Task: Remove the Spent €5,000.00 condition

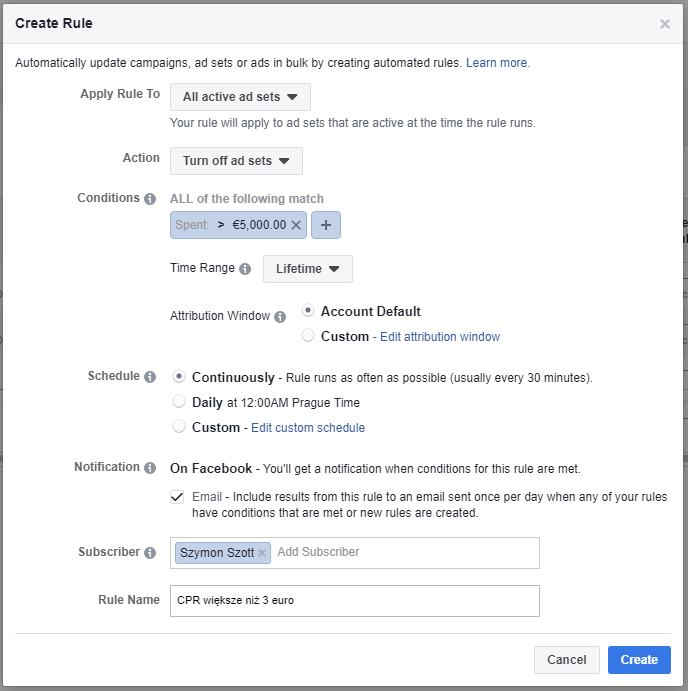Action: [296, 226]
